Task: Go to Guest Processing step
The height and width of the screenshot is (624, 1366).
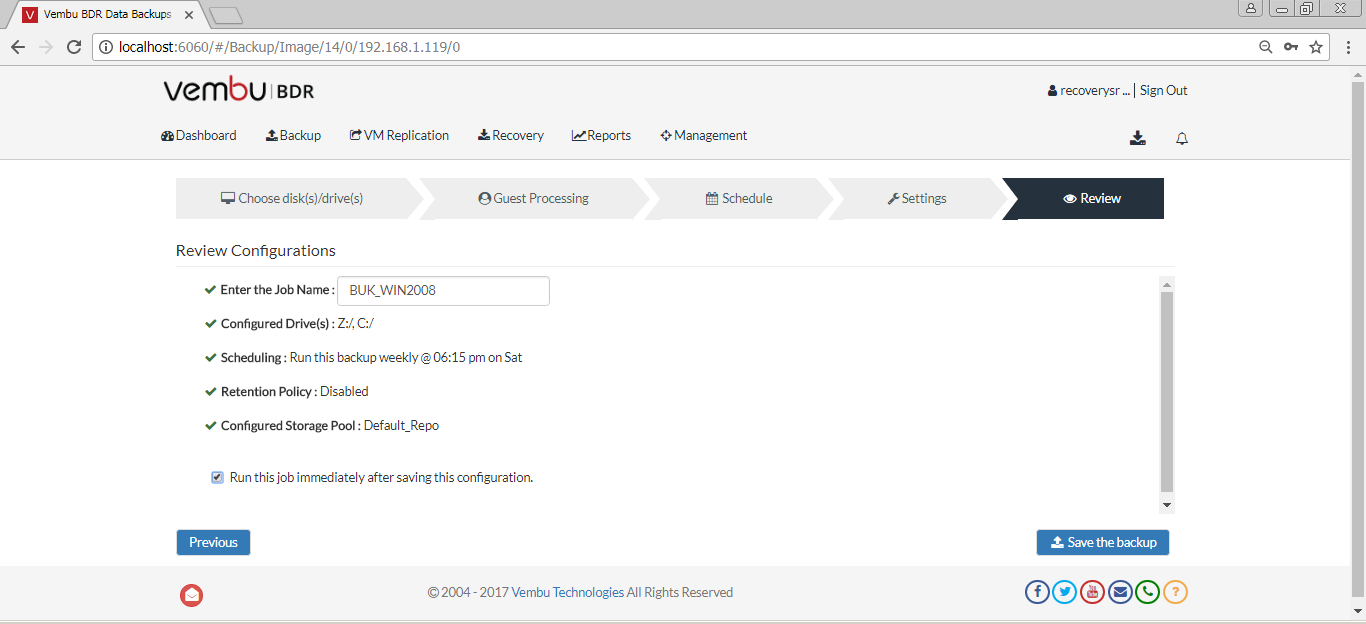Action: tap(534, 199)
